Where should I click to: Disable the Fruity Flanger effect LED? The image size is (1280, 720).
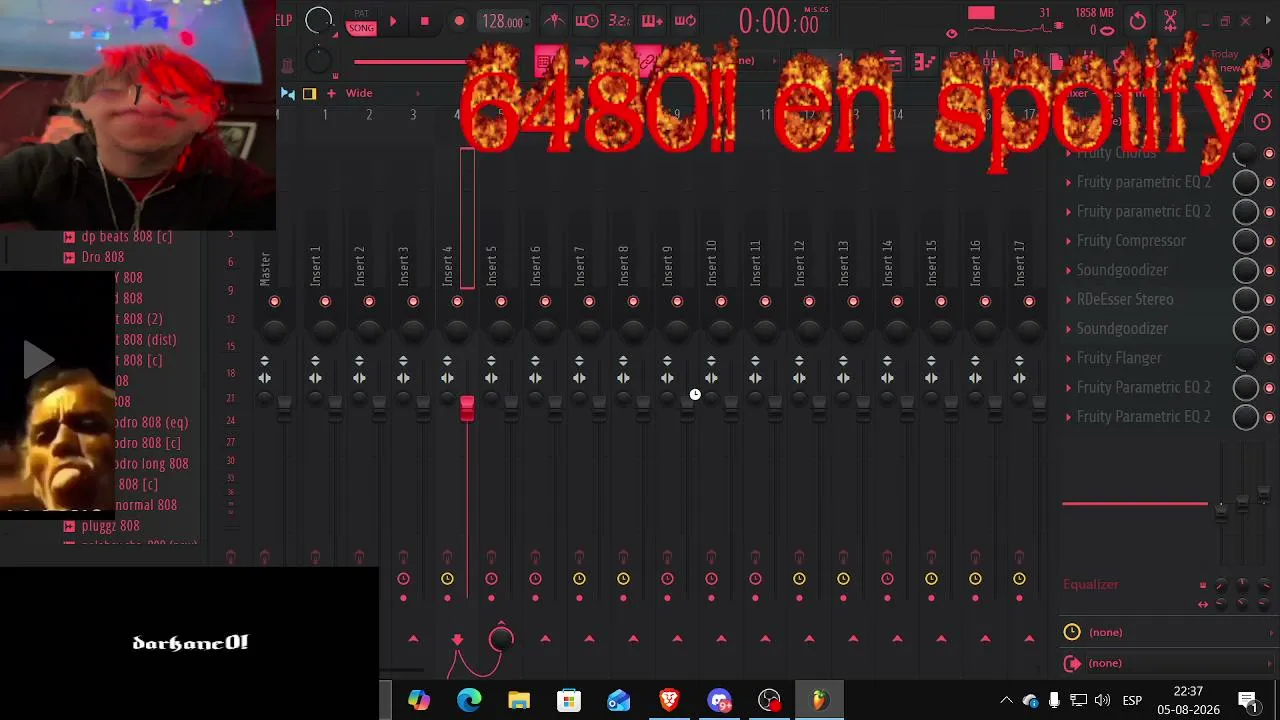[1269, 358]
